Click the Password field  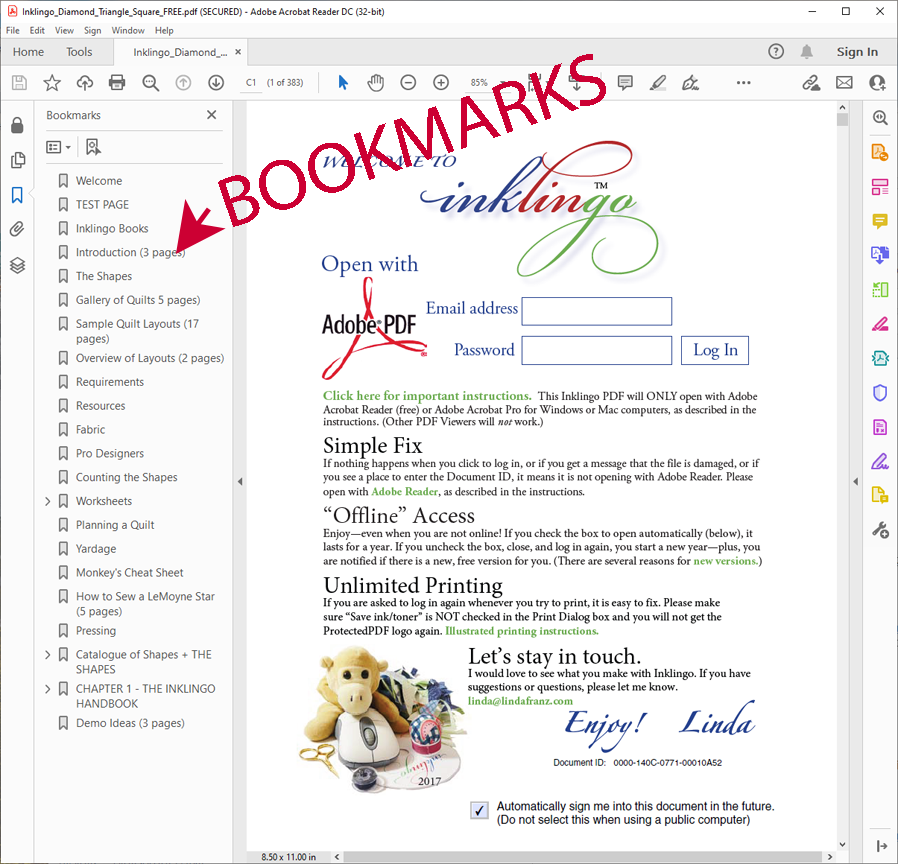pyautogui.click(x=597, y=350)
